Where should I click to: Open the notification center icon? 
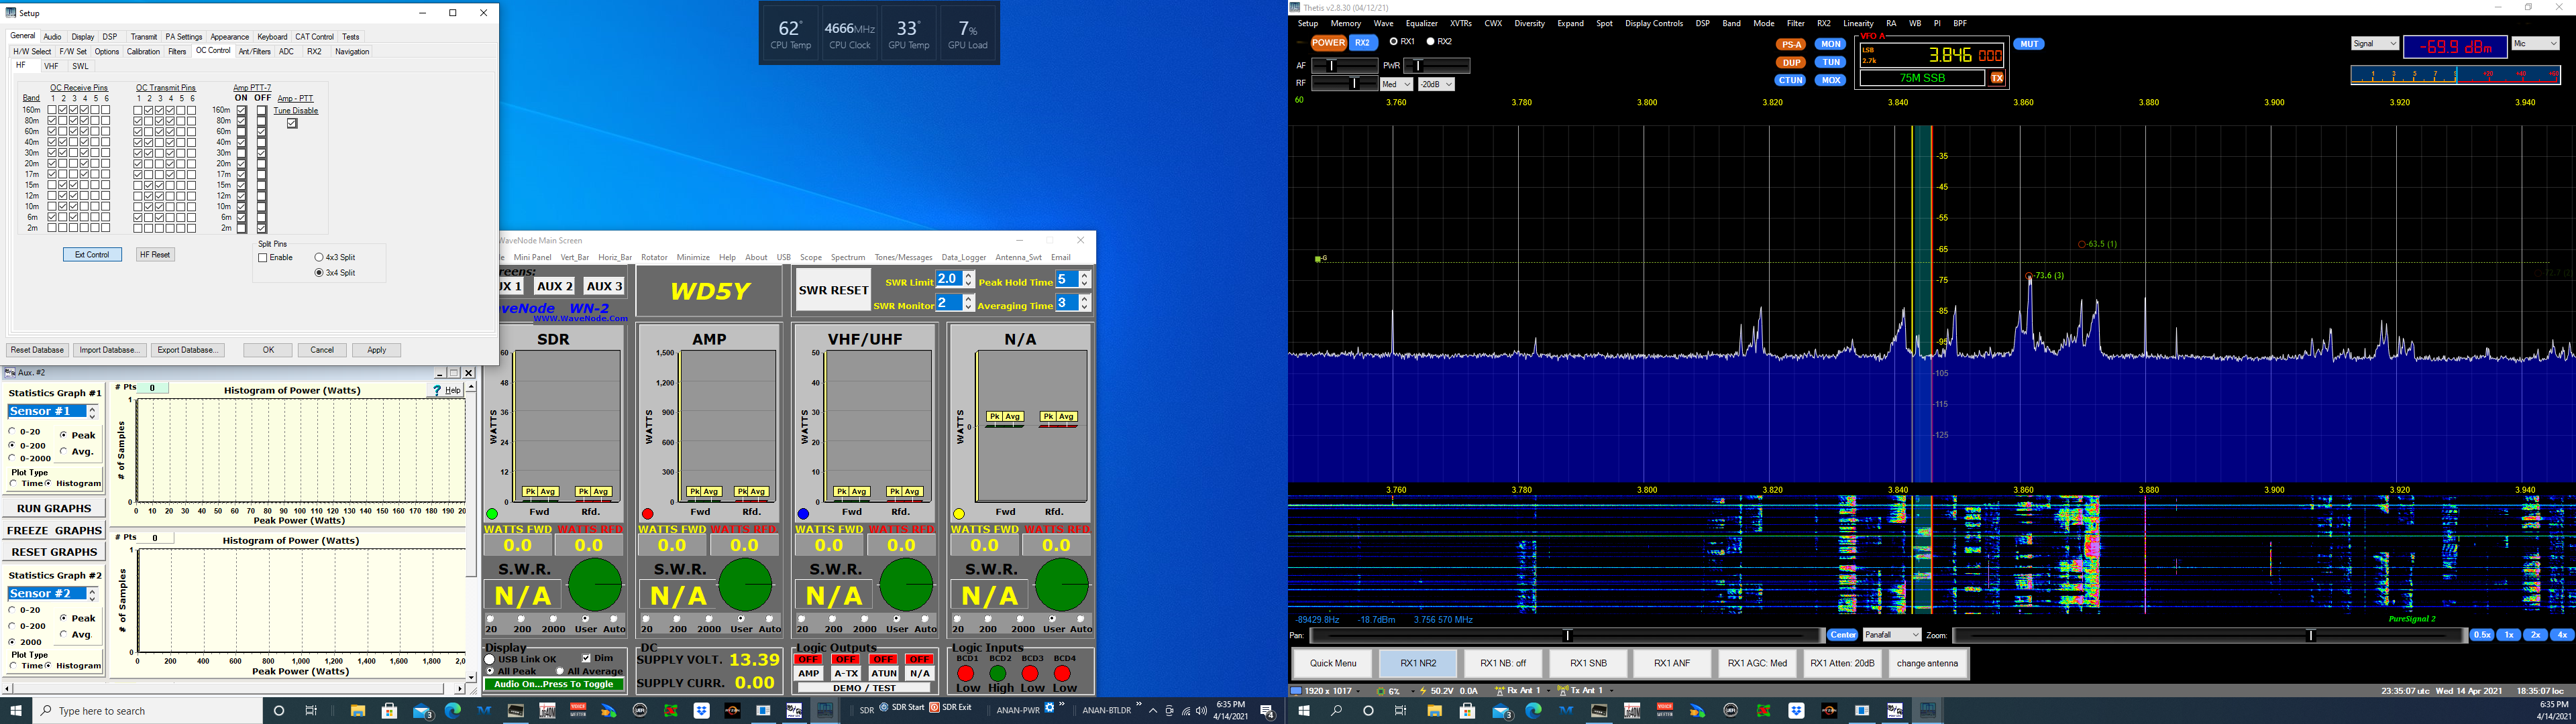coord(1267,711)
